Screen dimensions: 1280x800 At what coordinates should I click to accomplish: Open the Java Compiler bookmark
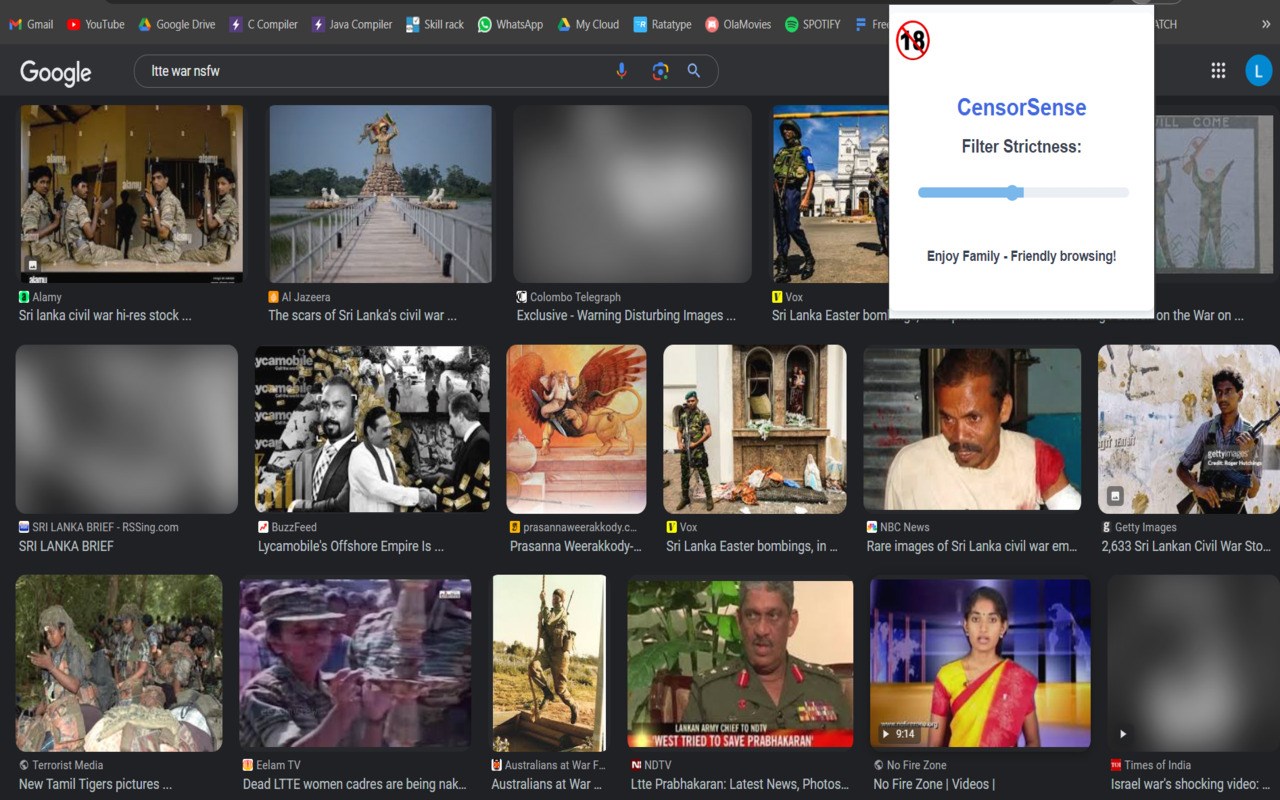coord(352,24)
